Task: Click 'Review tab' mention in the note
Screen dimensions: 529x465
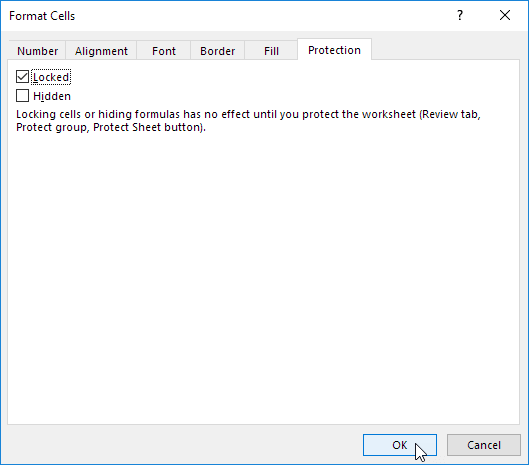Action: tap(450, 114)
